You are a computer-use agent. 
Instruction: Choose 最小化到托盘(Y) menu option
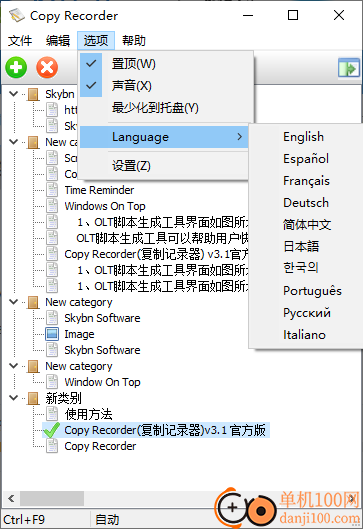tap(166, 108)
